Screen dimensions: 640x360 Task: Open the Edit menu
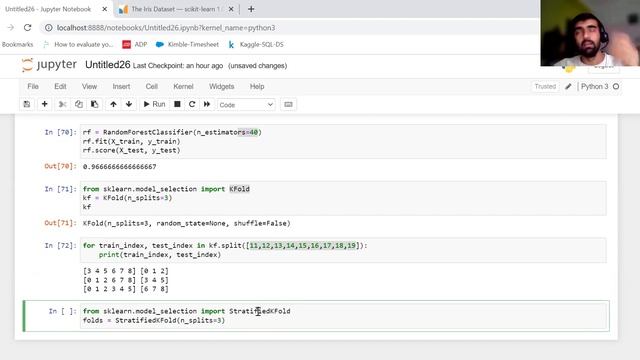point(60,87)
